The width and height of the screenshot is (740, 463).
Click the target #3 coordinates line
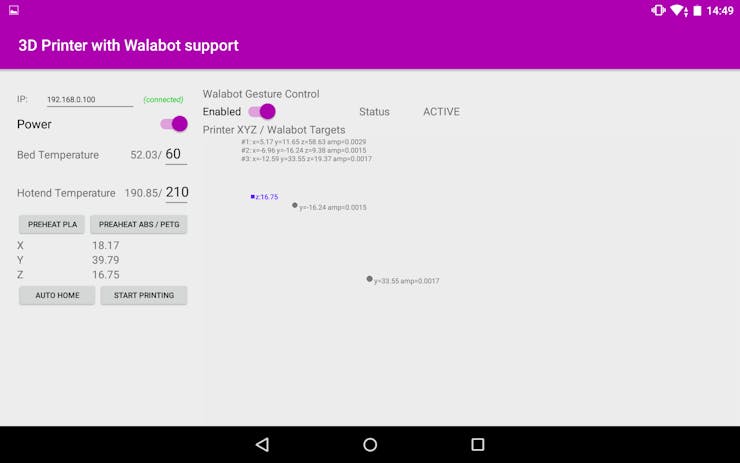[x=306, y=159]
